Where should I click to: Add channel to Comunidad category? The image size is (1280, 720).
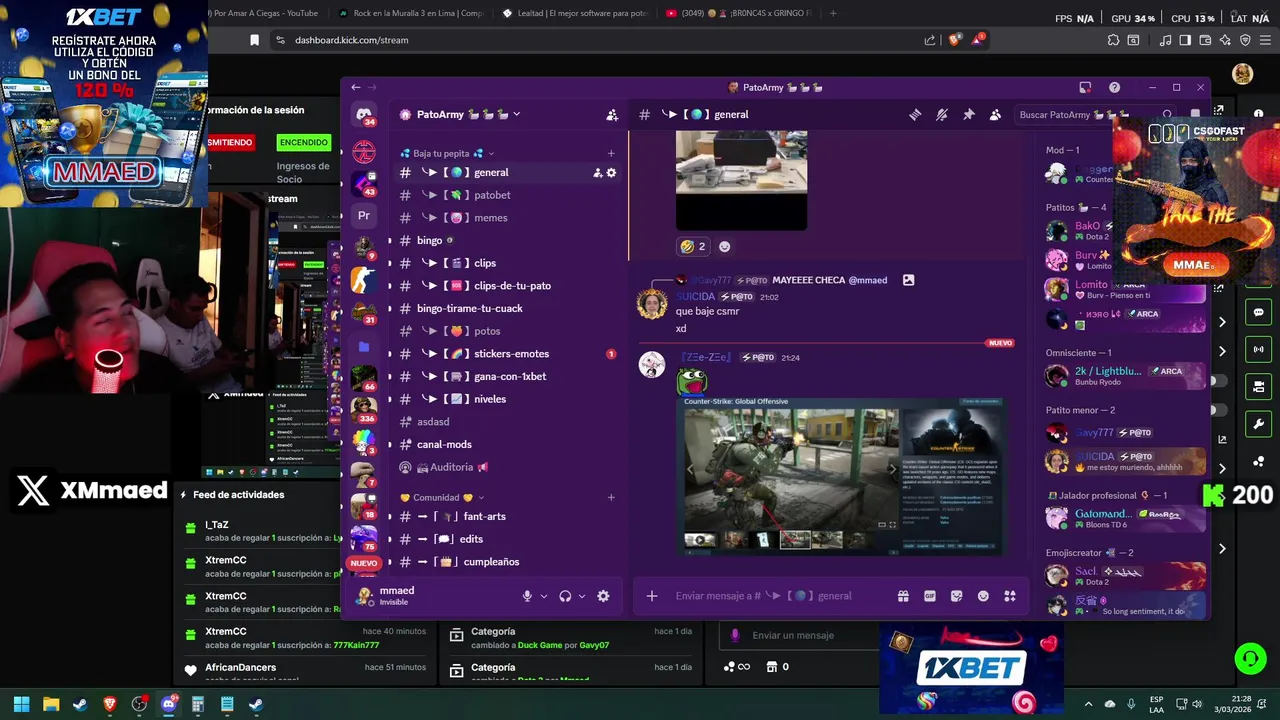[611, 497]
